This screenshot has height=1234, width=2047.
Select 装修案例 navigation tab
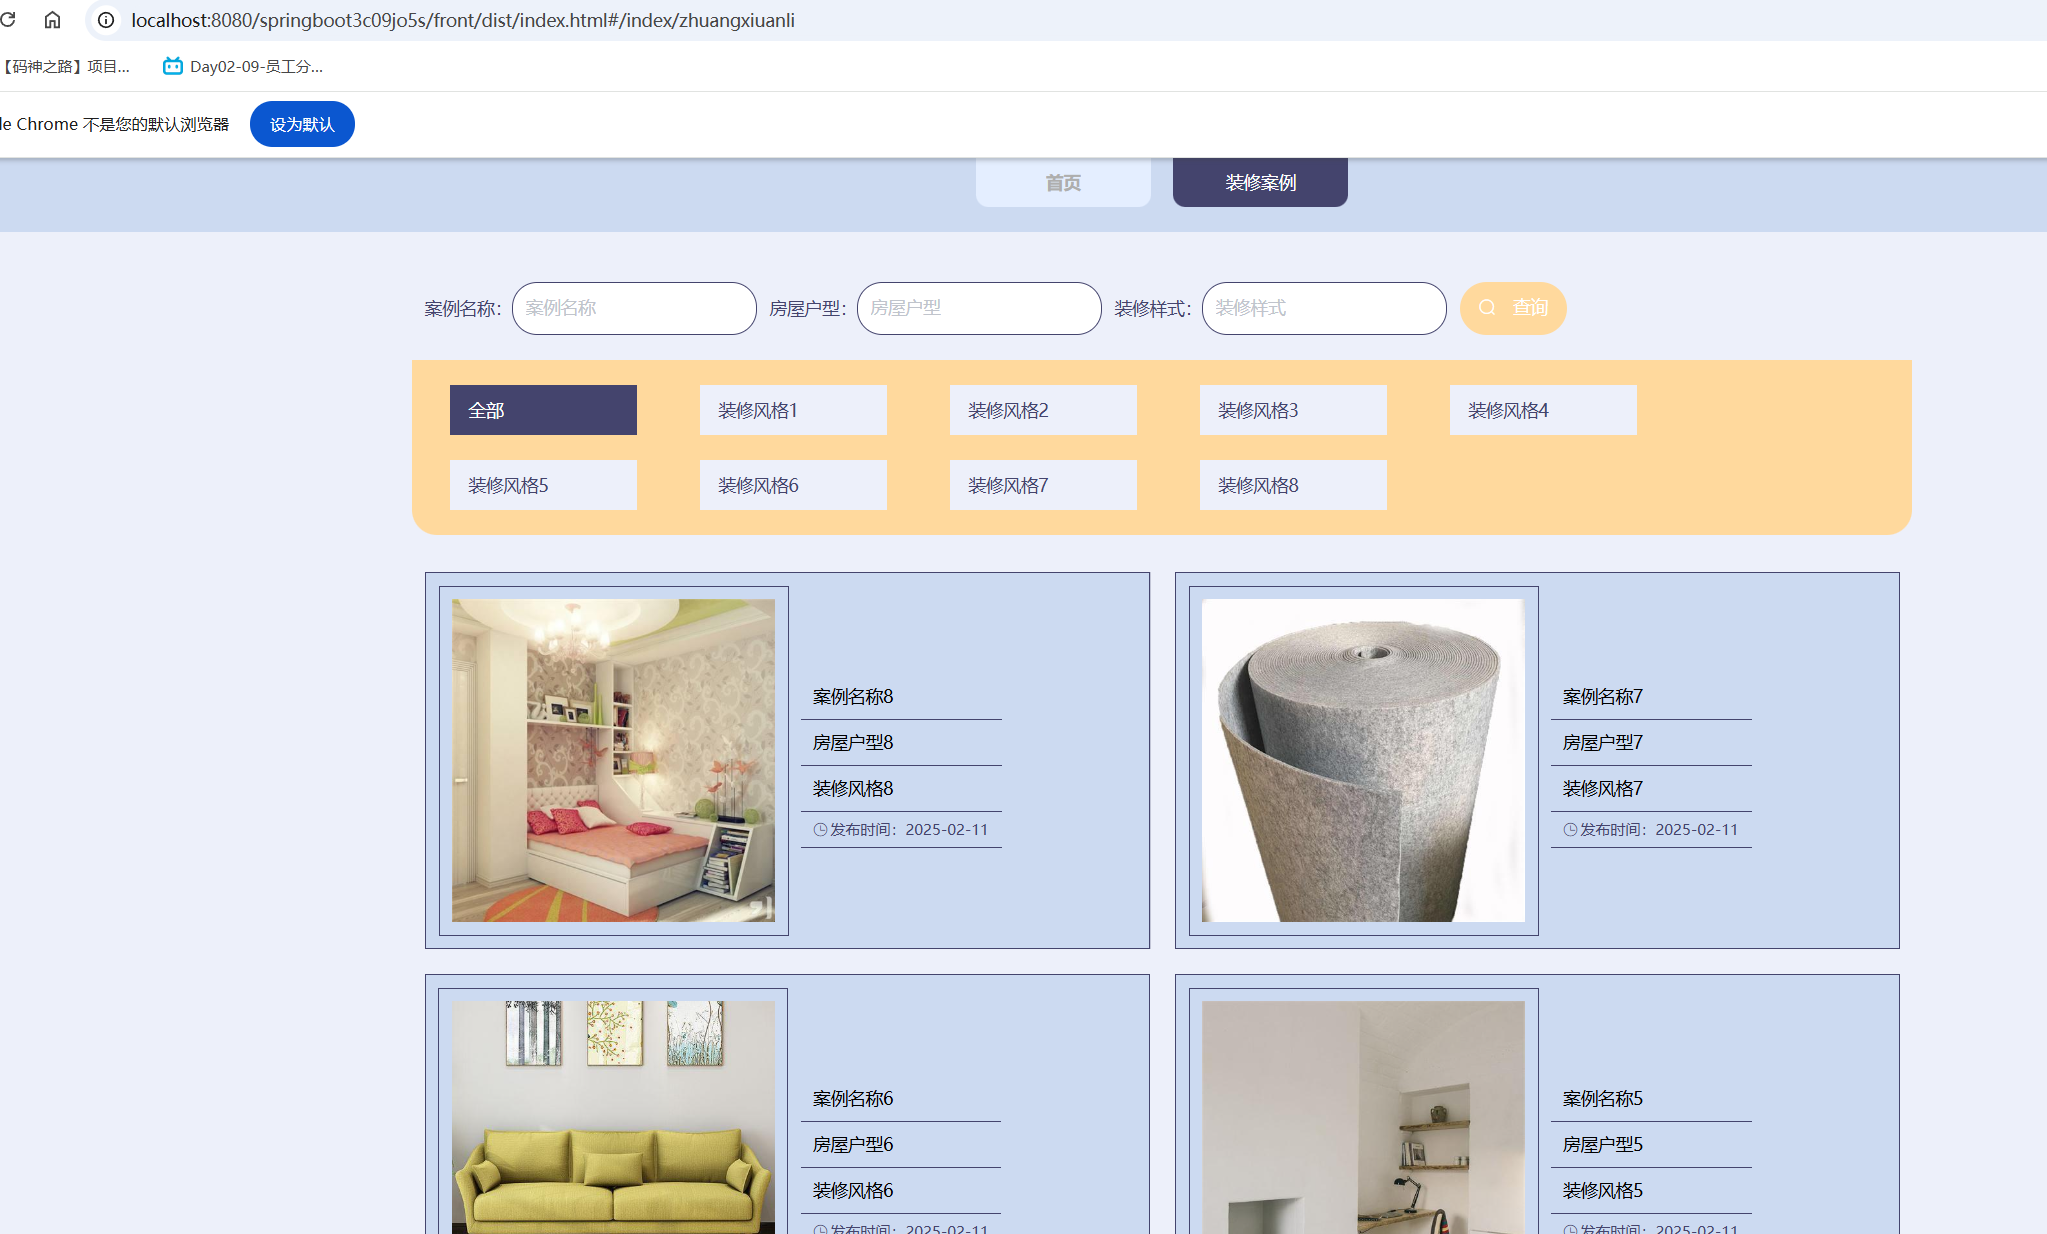coord(1260,183)
